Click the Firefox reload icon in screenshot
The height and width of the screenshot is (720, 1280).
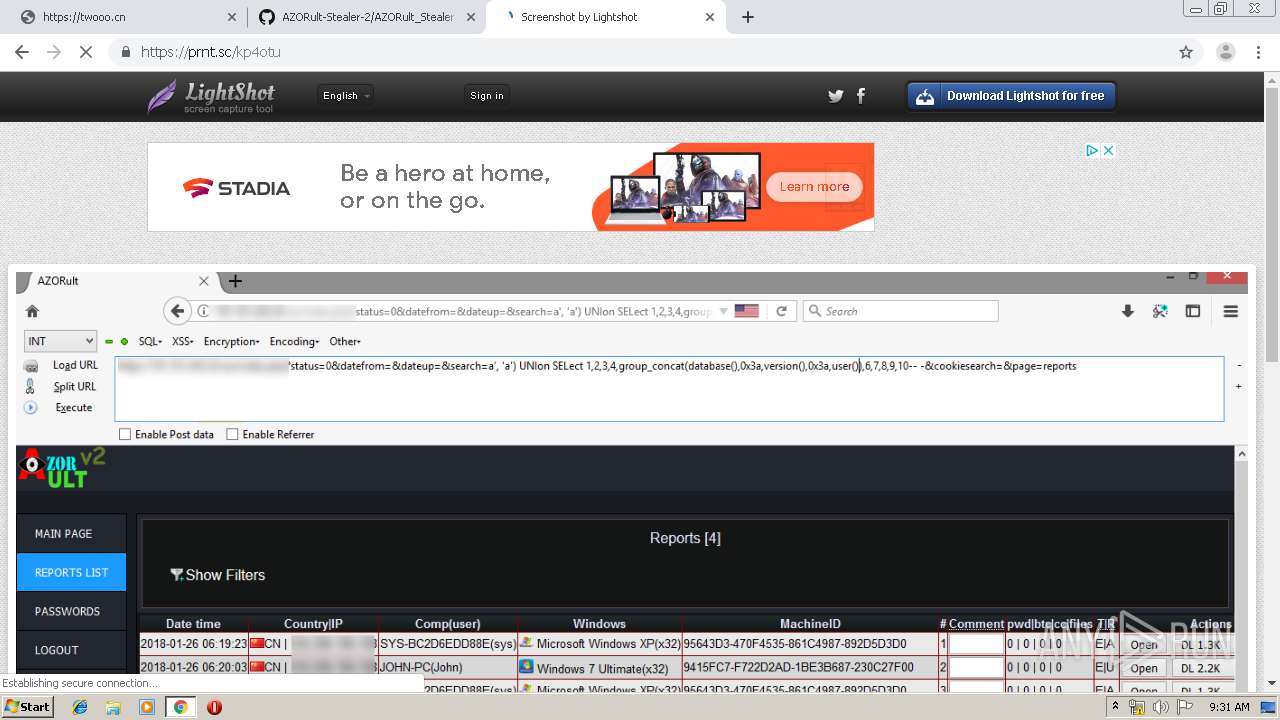(781, 311)
